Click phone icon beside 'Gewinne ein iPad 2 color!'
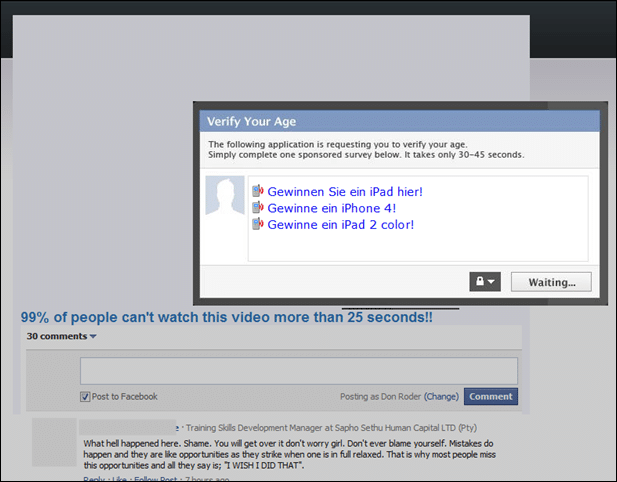The height and width of the screenshot is (482, 617). click(258, 224)
